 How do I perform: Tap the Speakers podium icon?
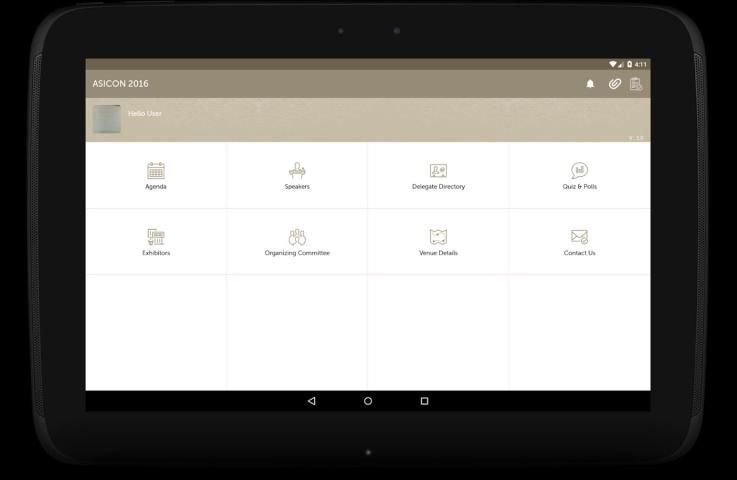tap(297, 171)
